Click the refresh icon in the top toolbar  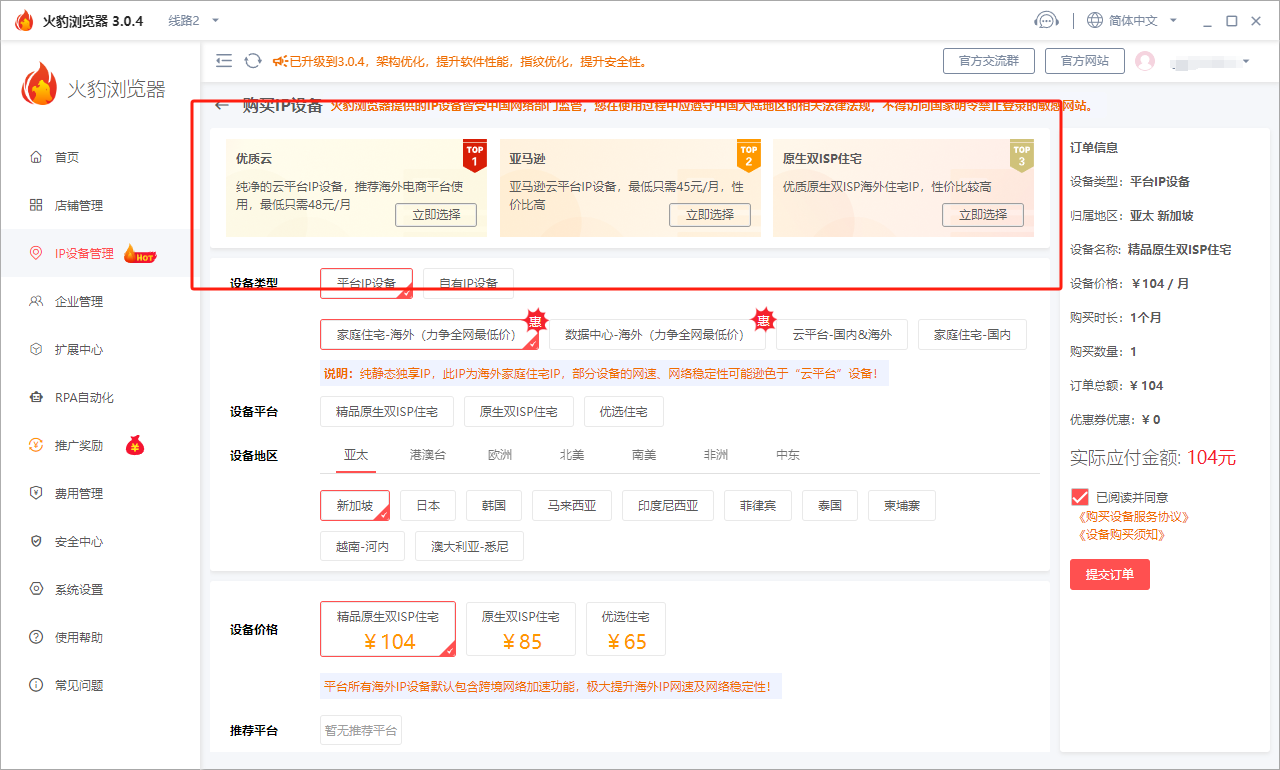click(251, 60)
